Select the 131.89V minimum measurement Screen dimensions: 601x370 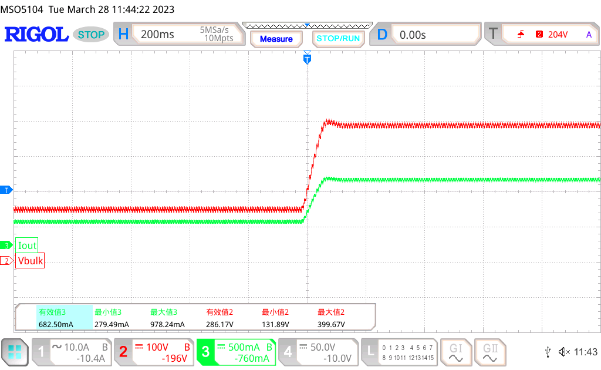click(275, 324)
